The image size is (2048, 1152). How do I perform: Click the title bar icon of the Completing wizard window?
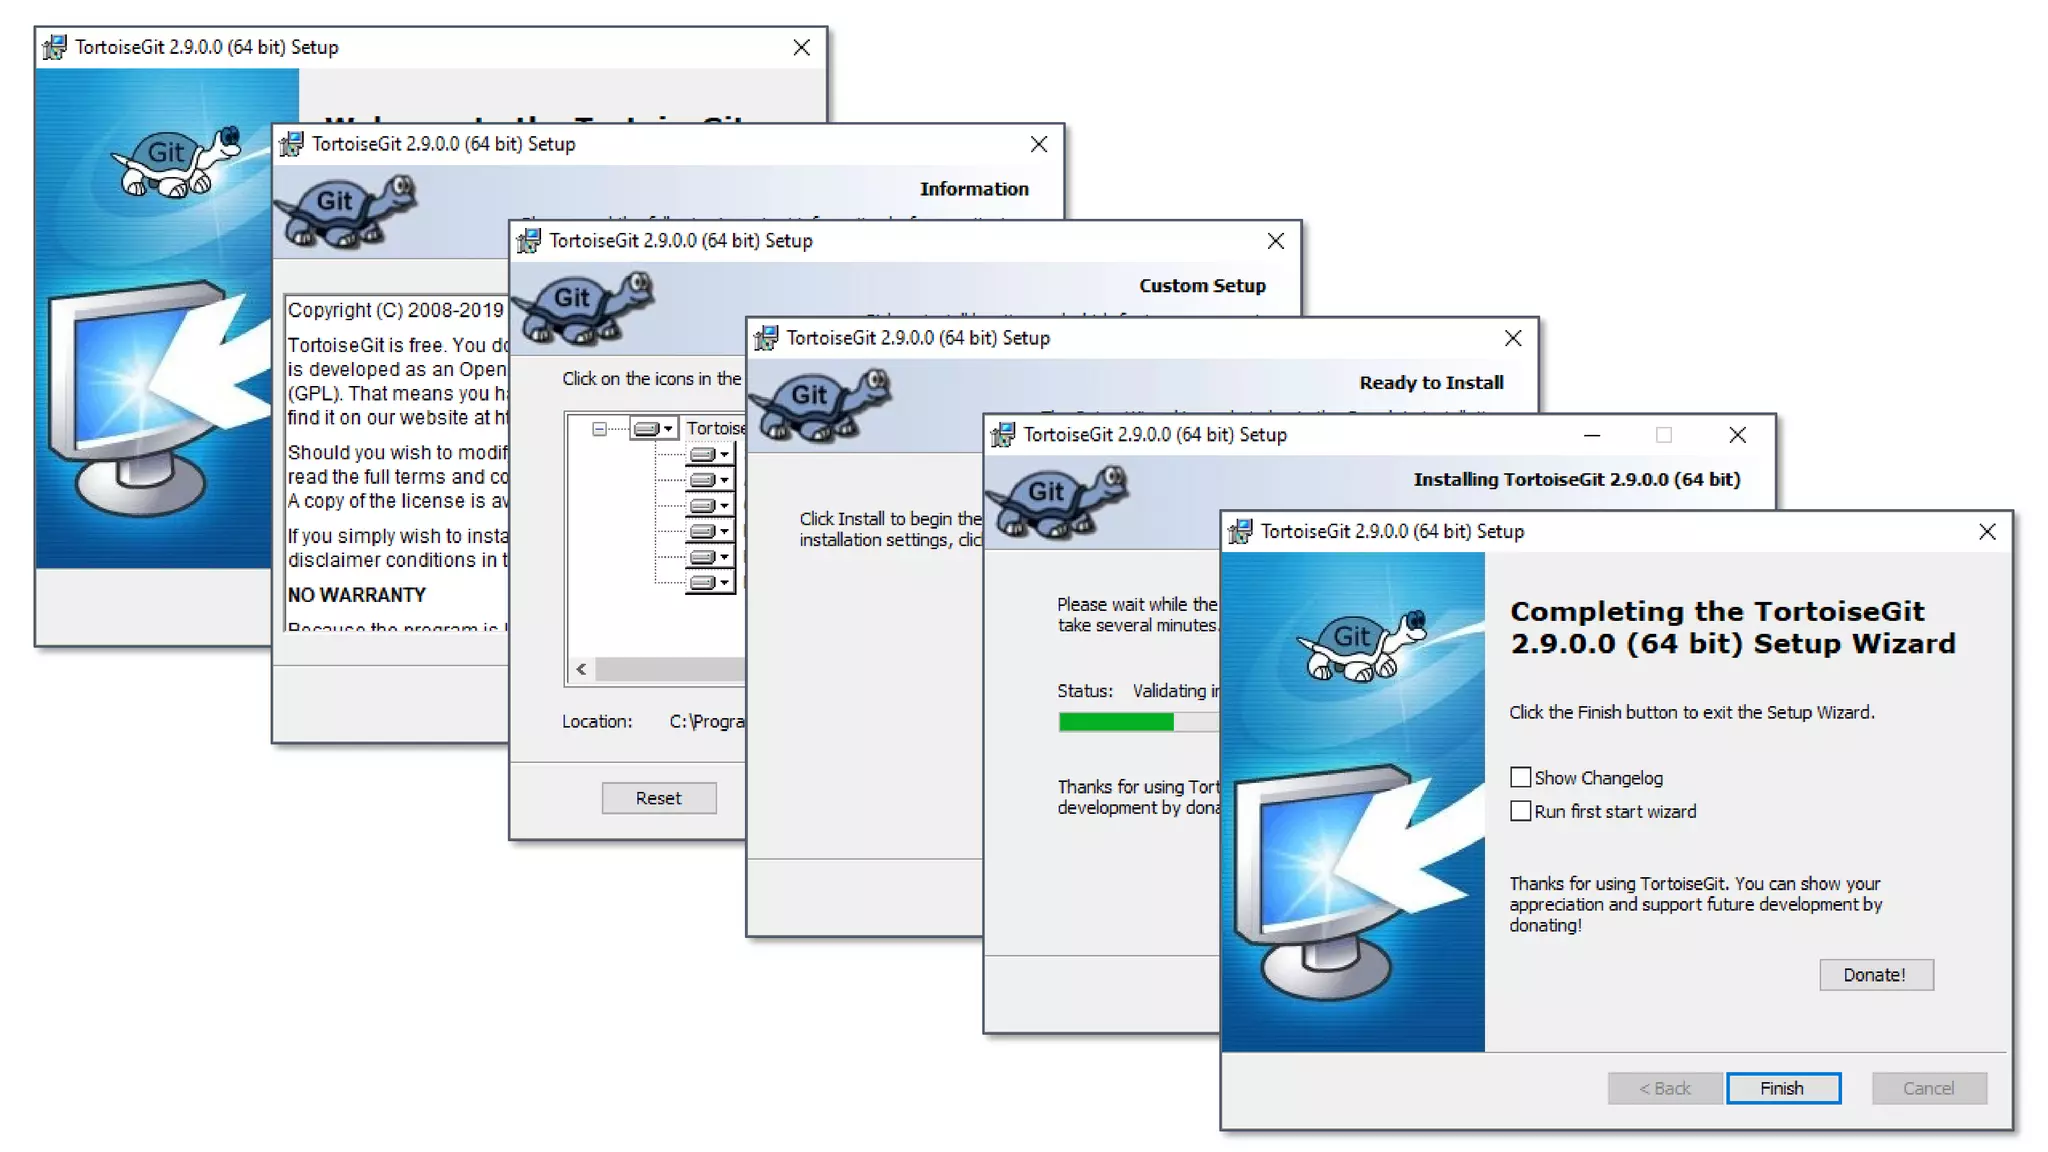point(1240,532)
